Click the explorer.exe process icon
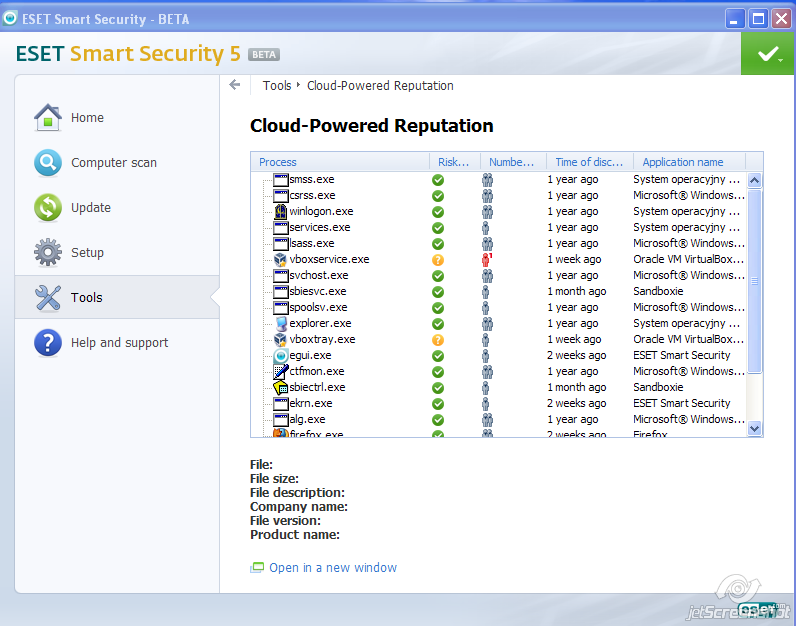The height and width of the screenshot is (626, 796). click(280, 323)
